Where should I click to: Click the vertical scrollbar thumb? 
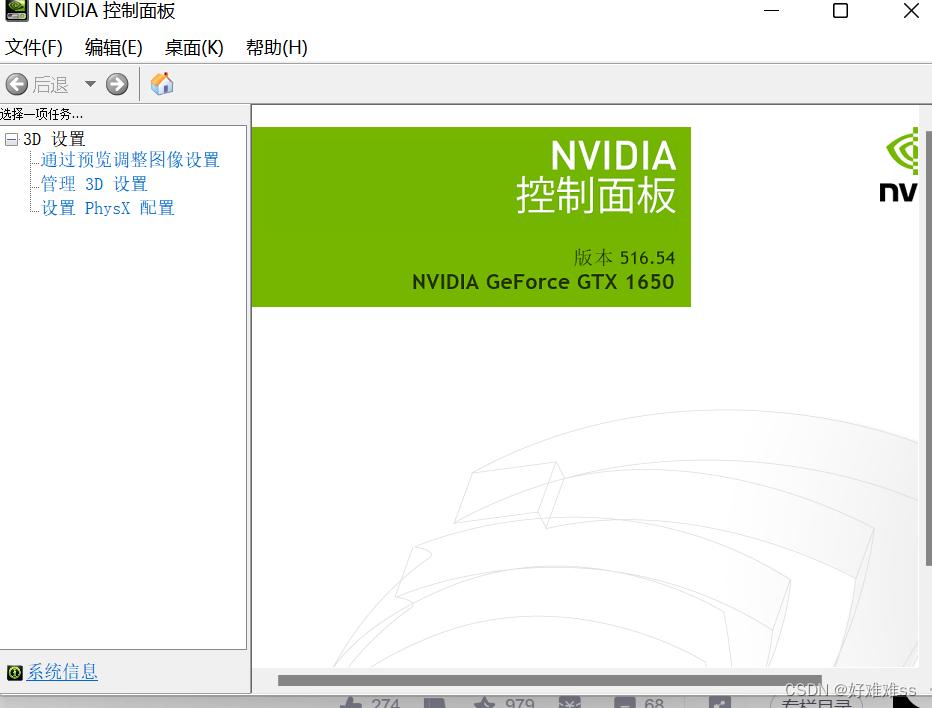coord(928,348)
